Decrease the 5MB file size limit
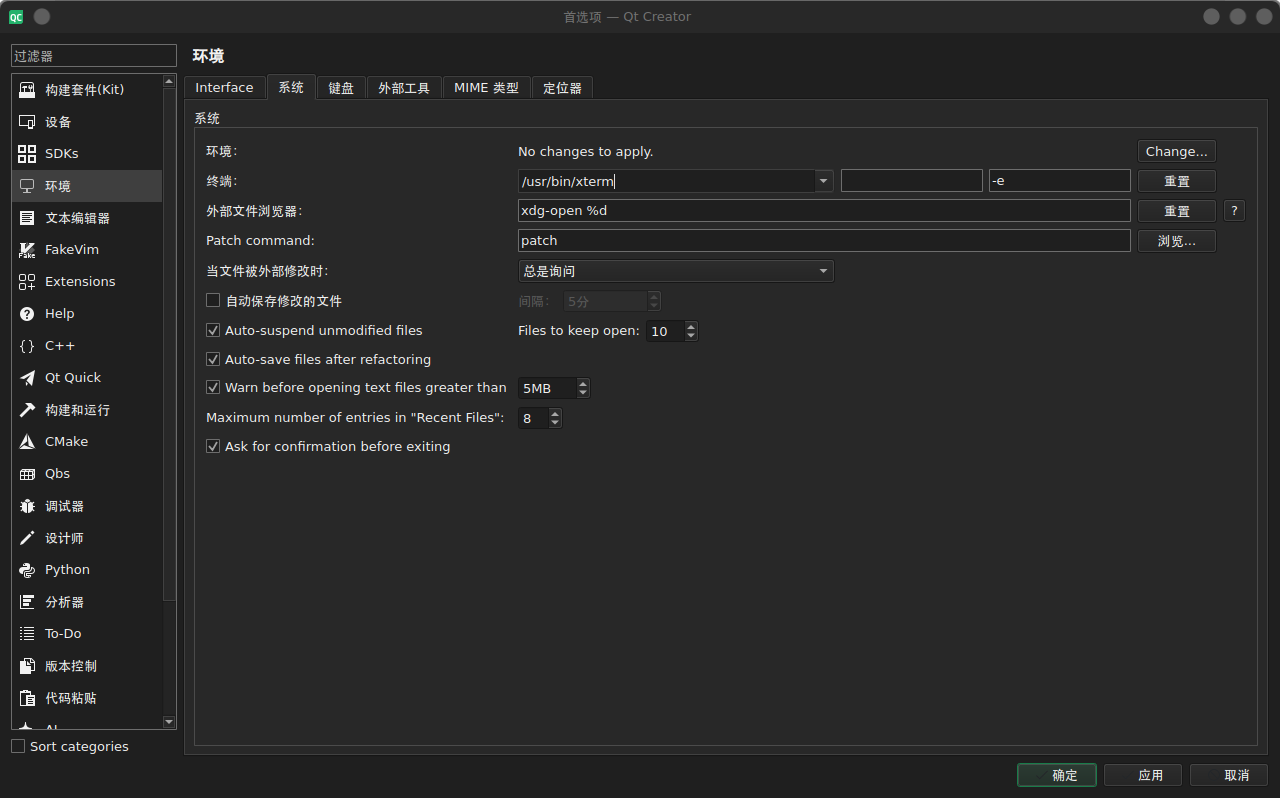Viewport: 1280px width, 798px height. pyautogui.click(x=584, y=393)
